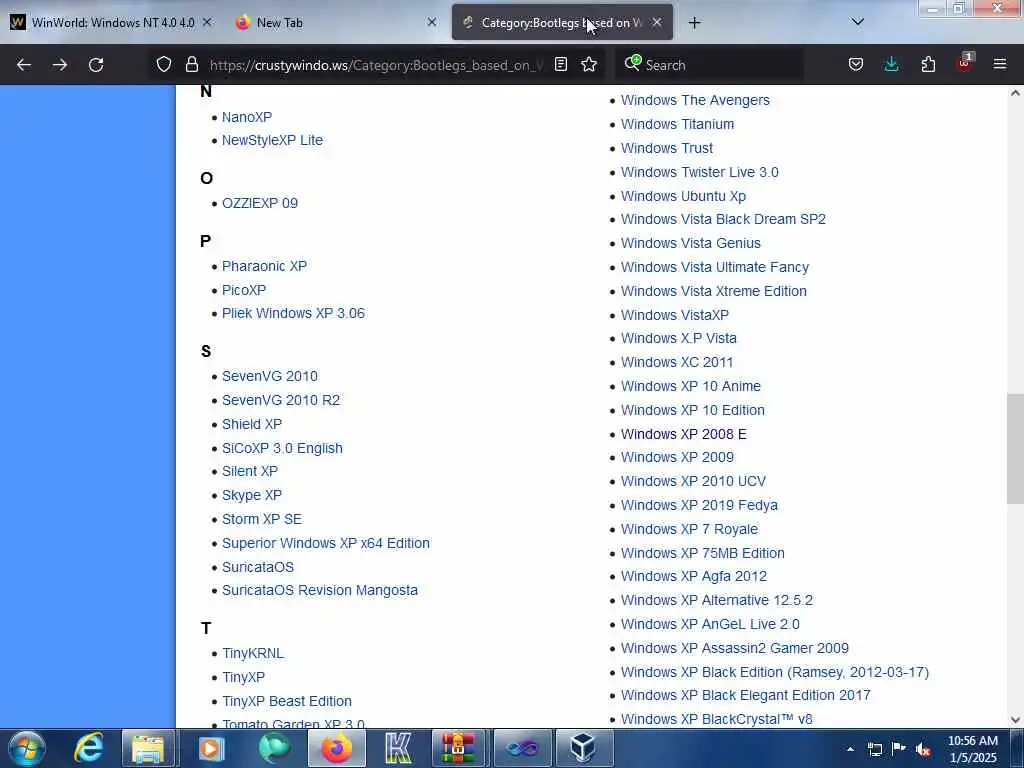Open the extensions puzzle icon
1024x768 pixels.
pyautogui.click(x=928, y=65)
